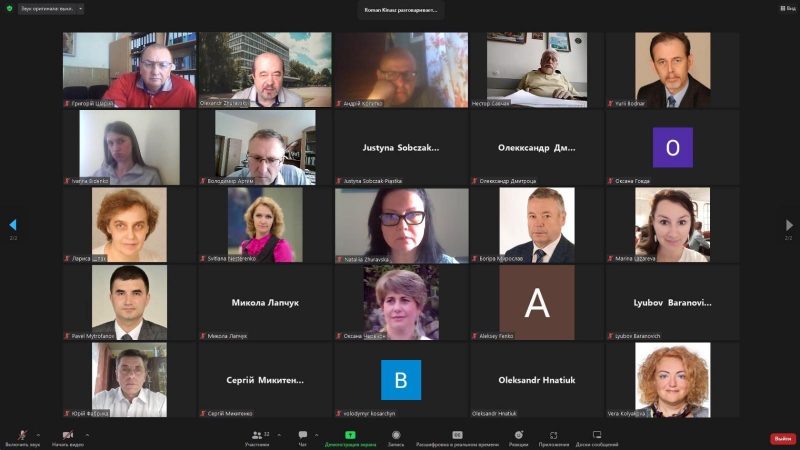This screenshot has height=450, width=800.
Task: Go to previous page of participants
Action: point(13,225)
